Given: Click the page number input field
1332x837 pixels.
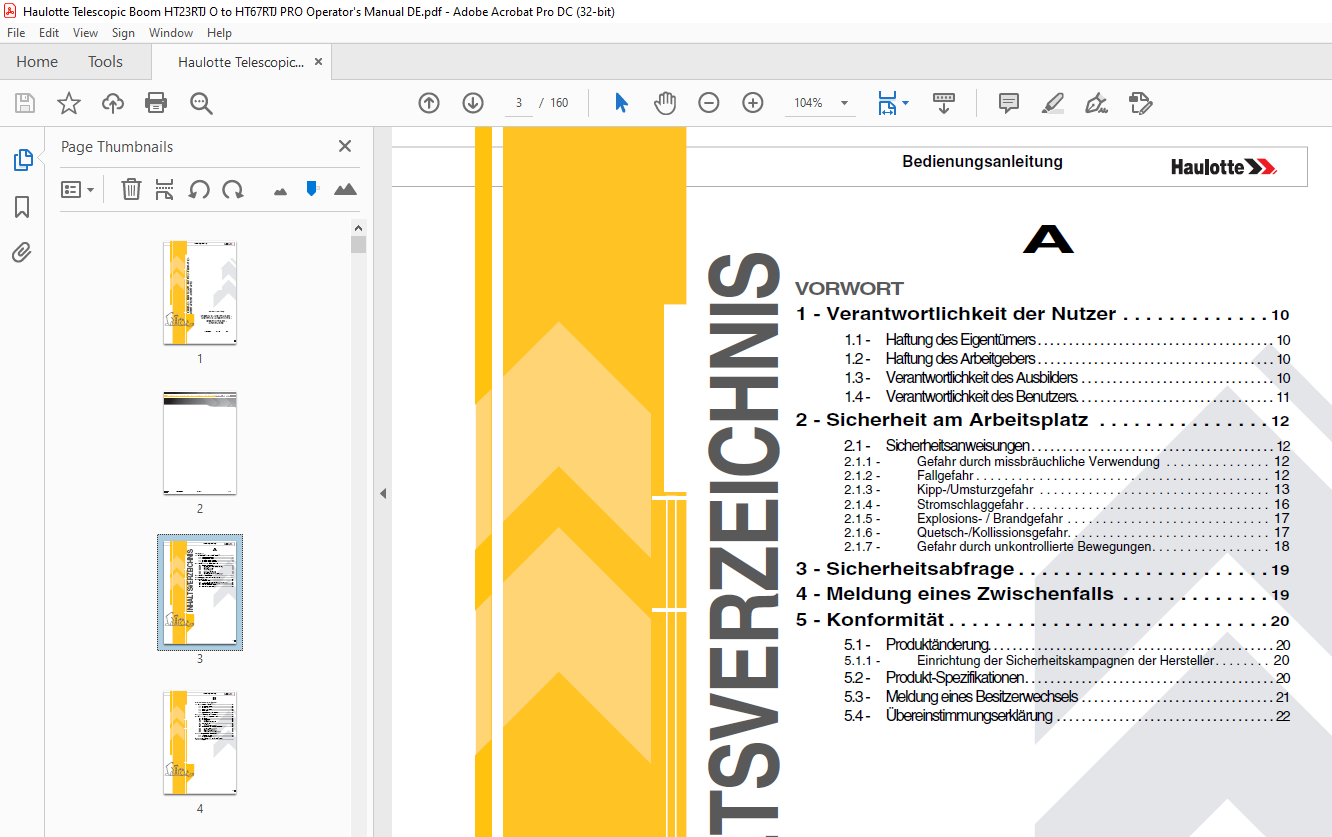Looking at the screenshot, I should point(519,103).
